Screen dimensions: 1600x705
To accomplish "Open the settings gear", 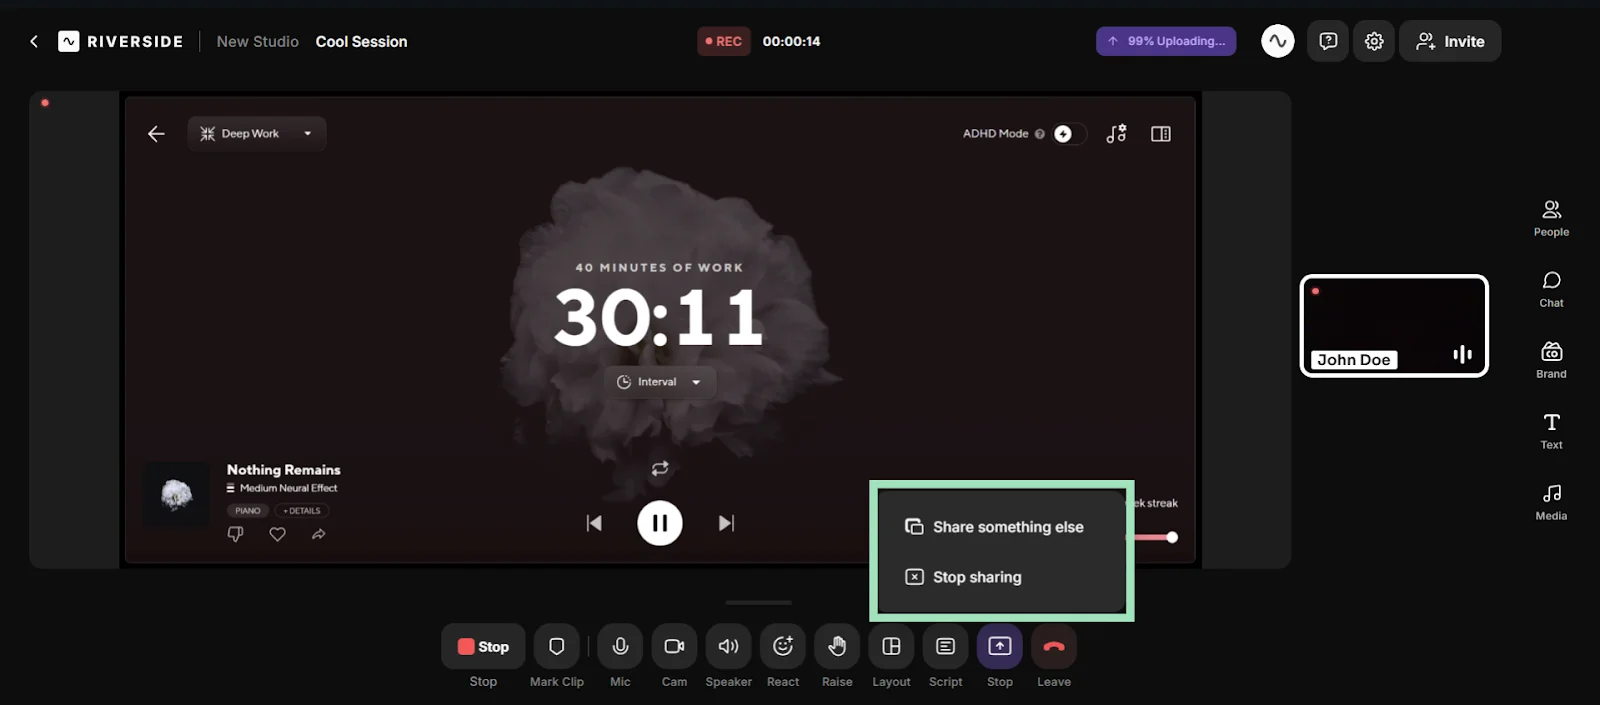I will click(1374, 41).
